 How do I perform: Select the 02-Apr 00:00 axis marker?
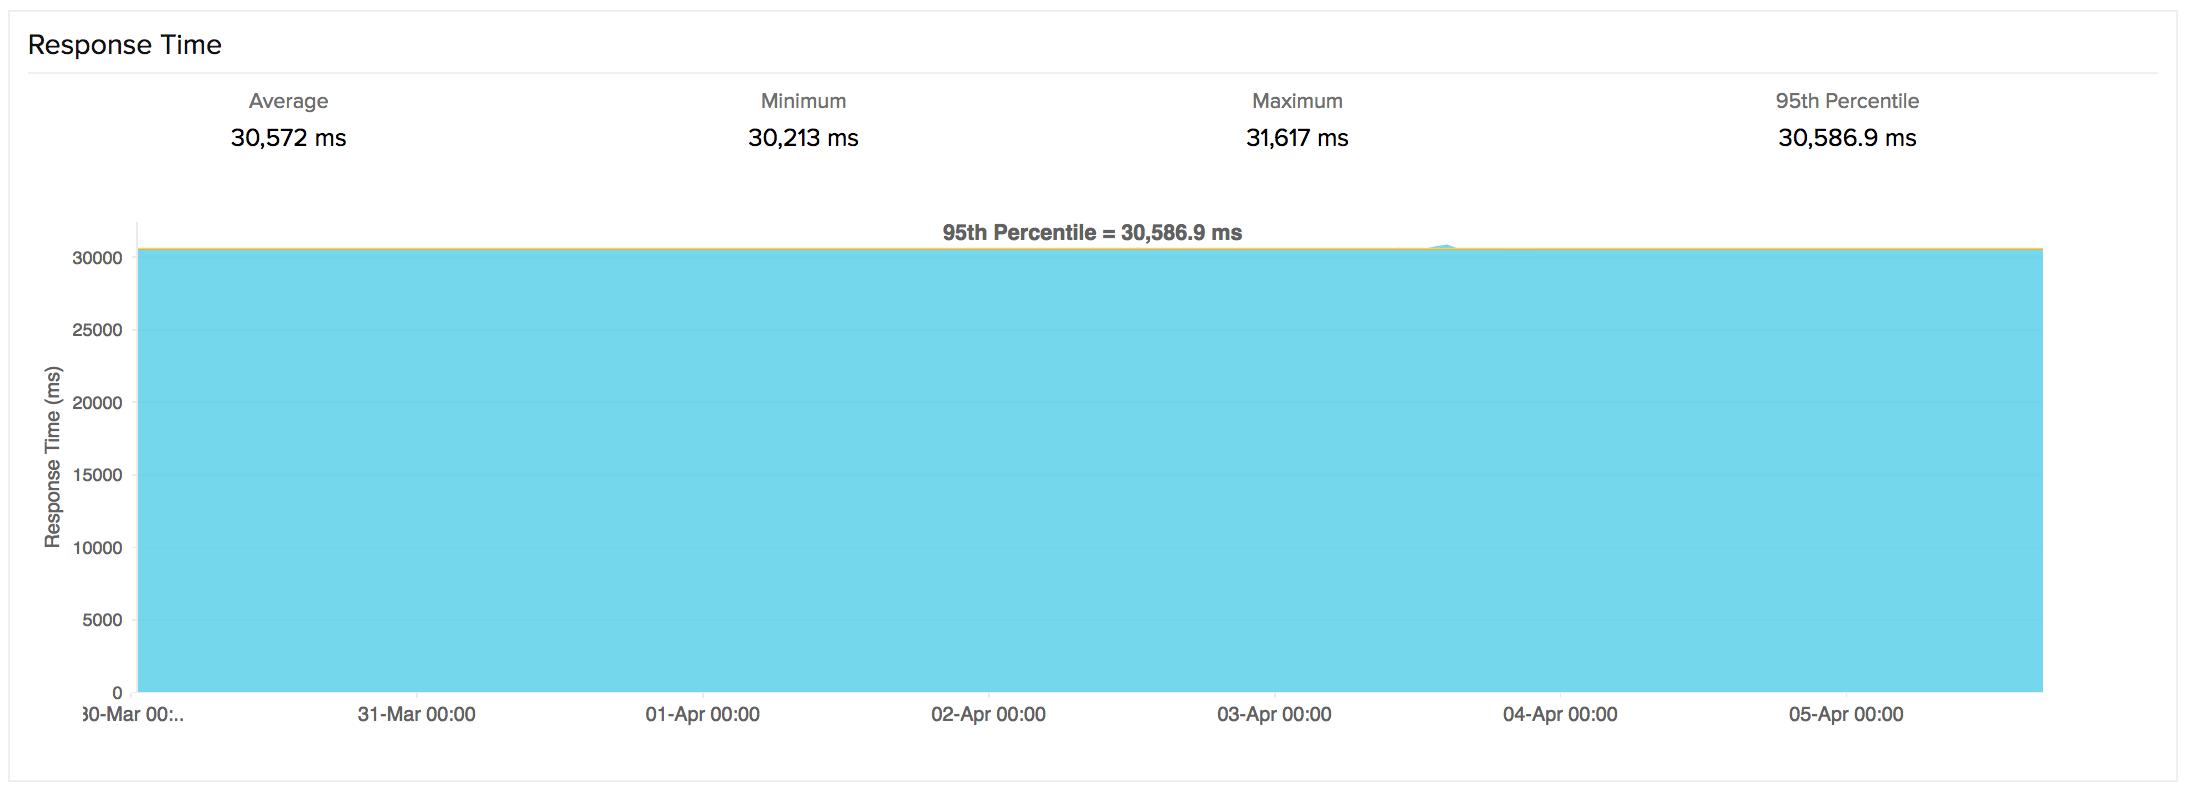coord(988,715)
